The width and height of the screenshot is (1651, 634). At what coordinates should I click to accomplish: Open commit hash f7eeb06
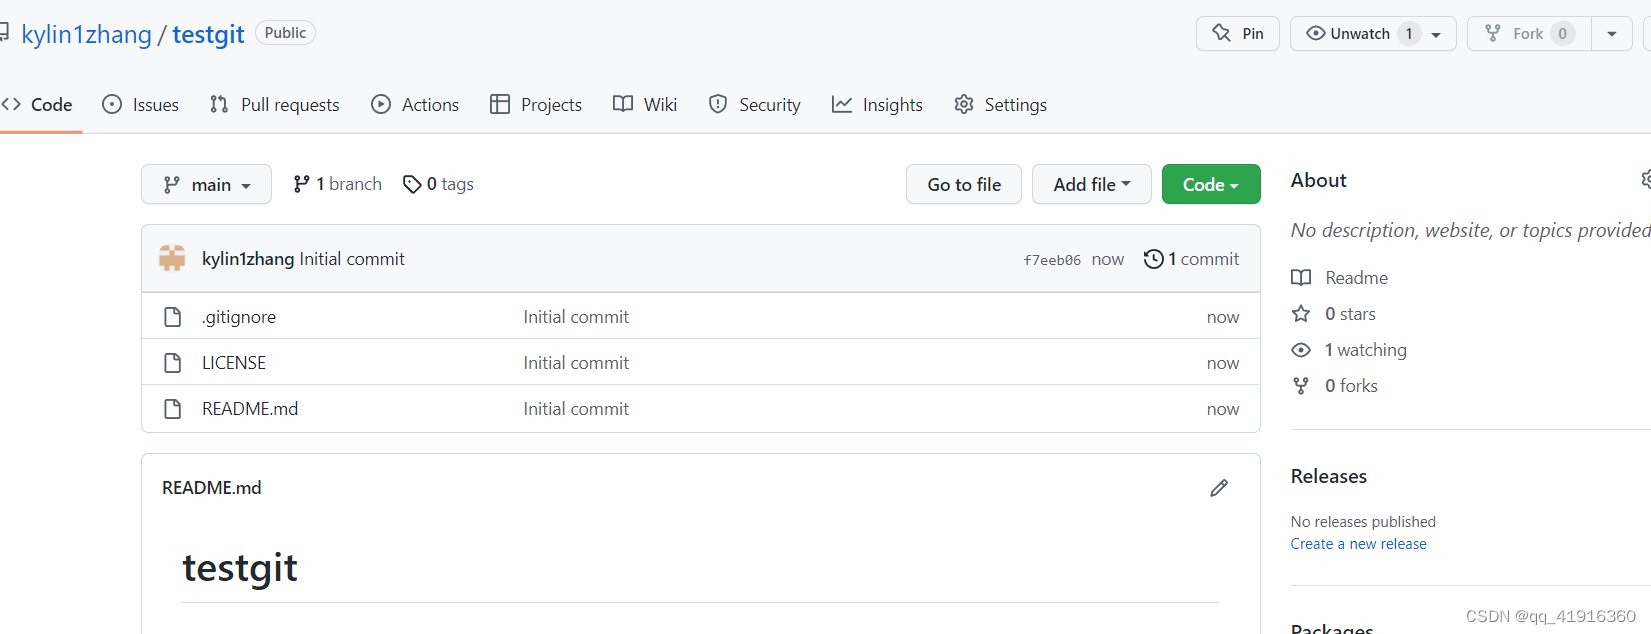point(1052,260)
